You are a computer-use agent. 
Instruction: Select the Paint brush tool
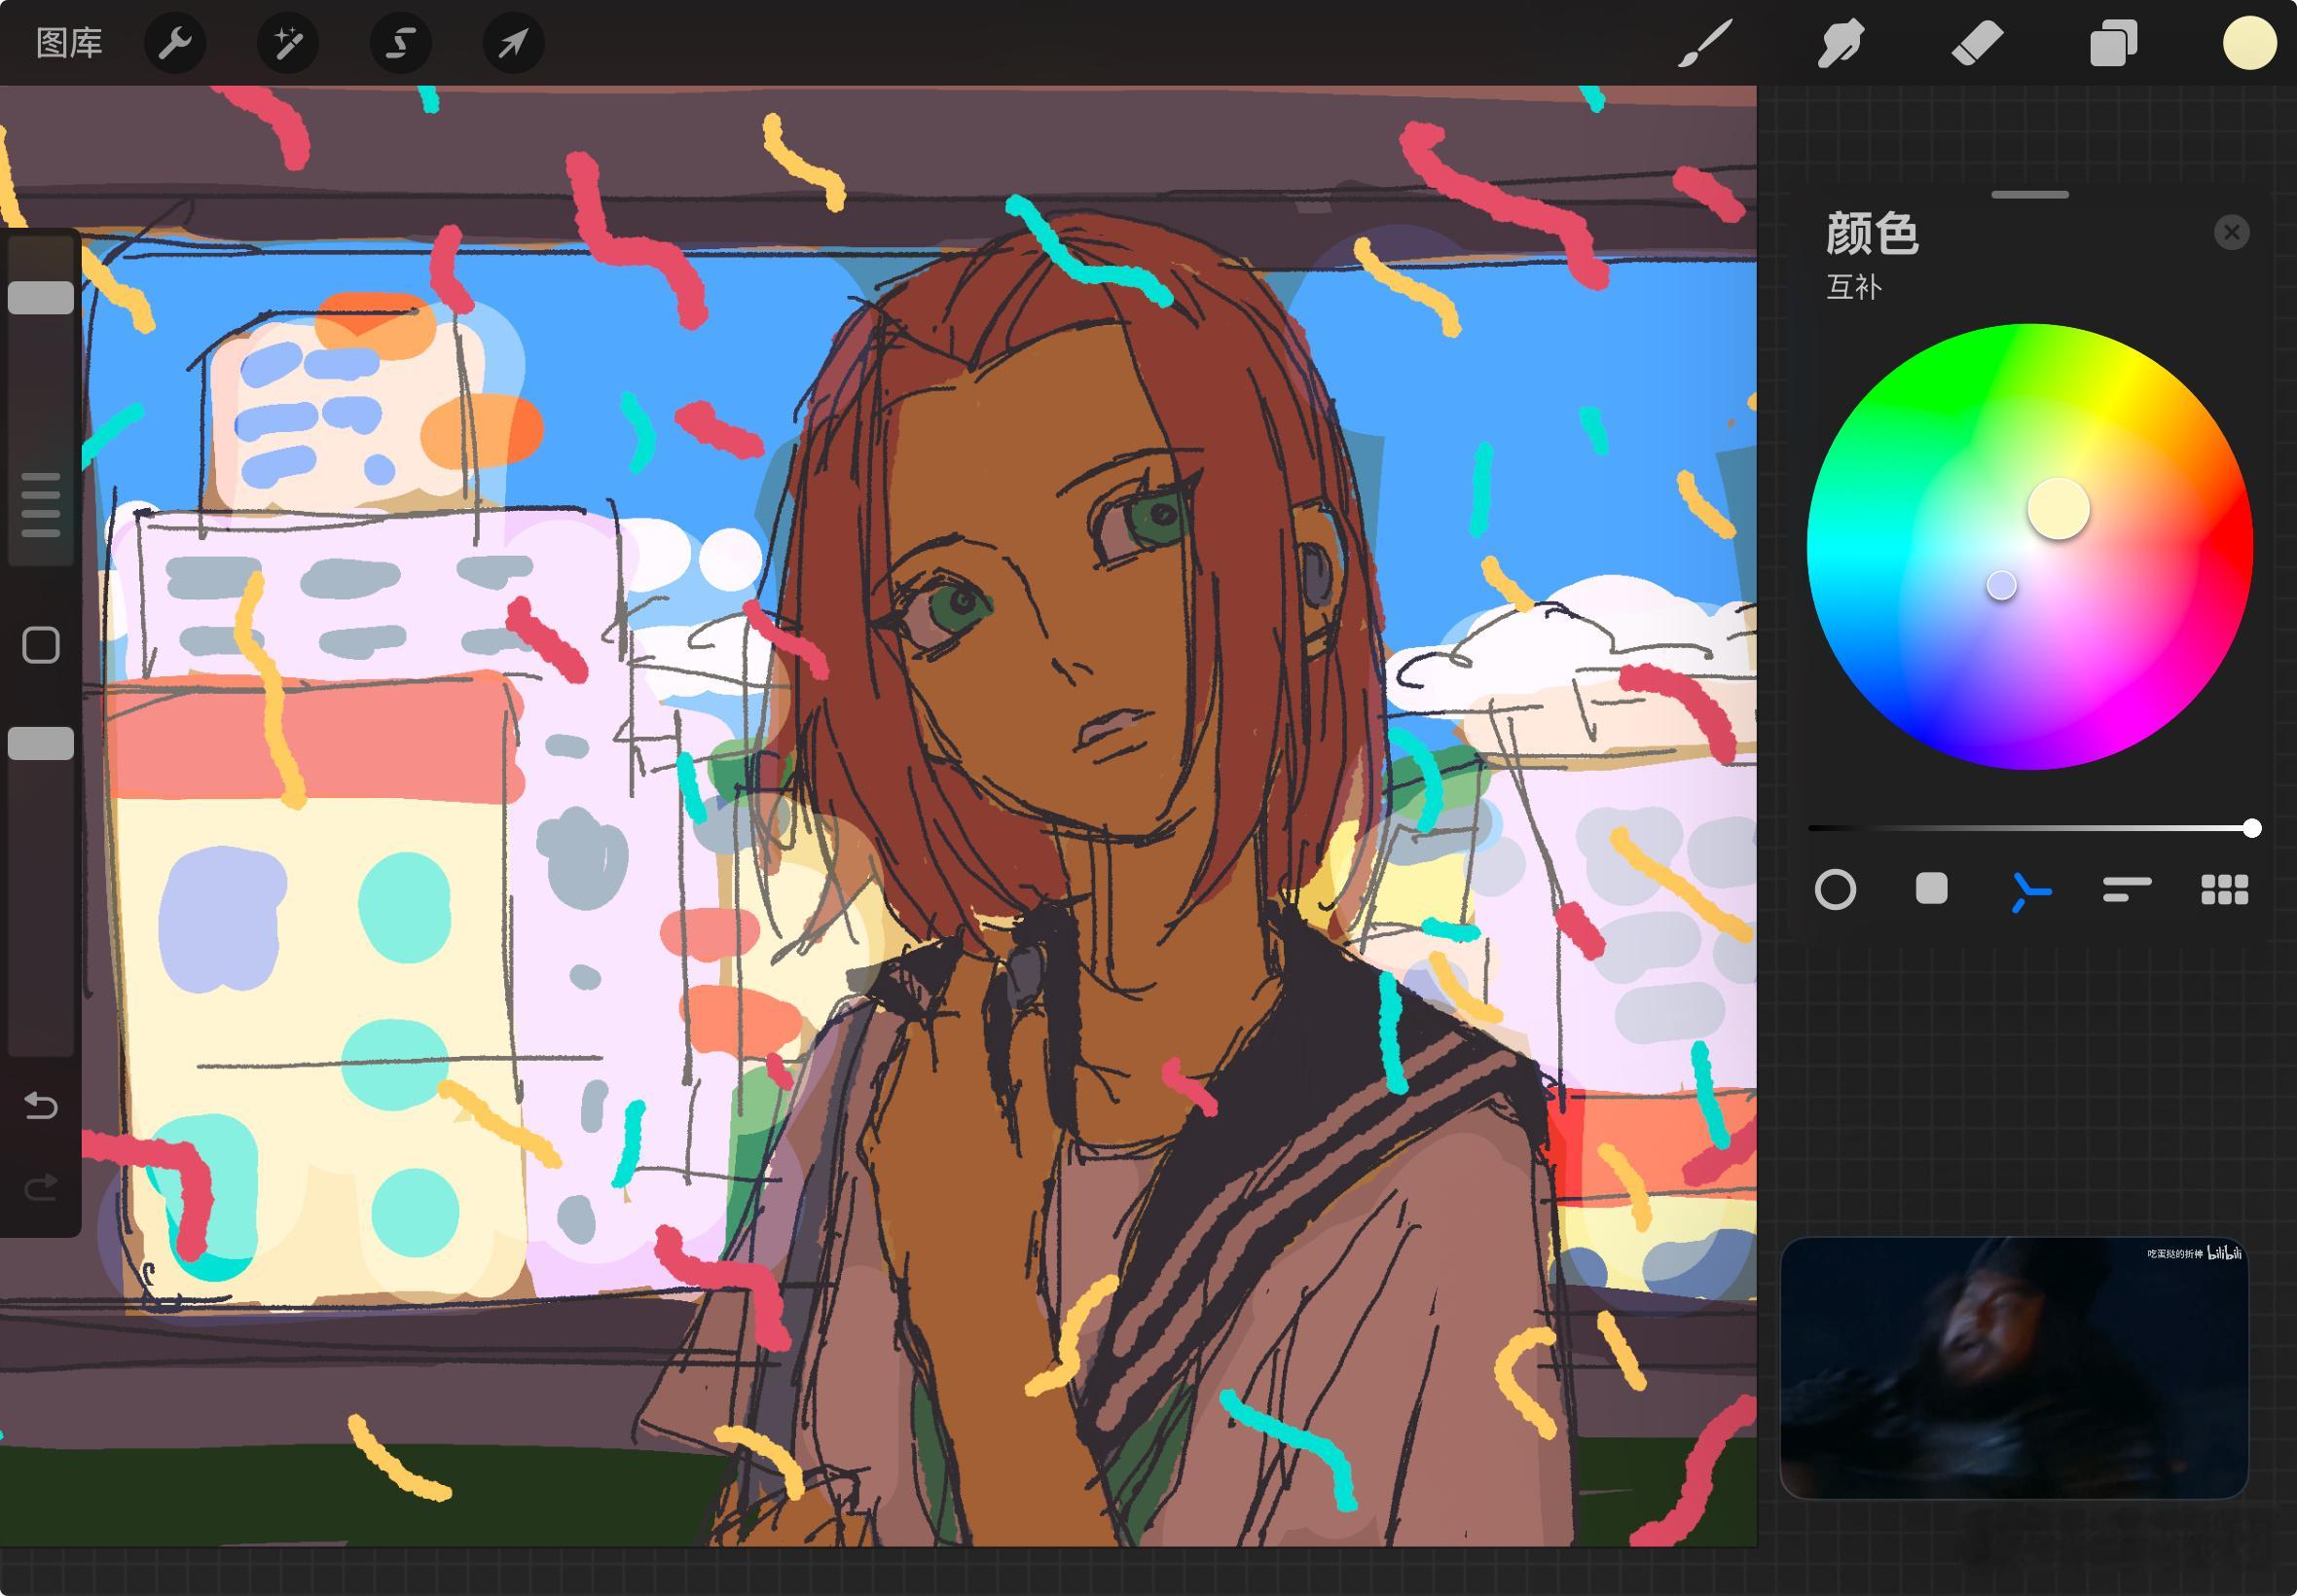pos(1704,44)
